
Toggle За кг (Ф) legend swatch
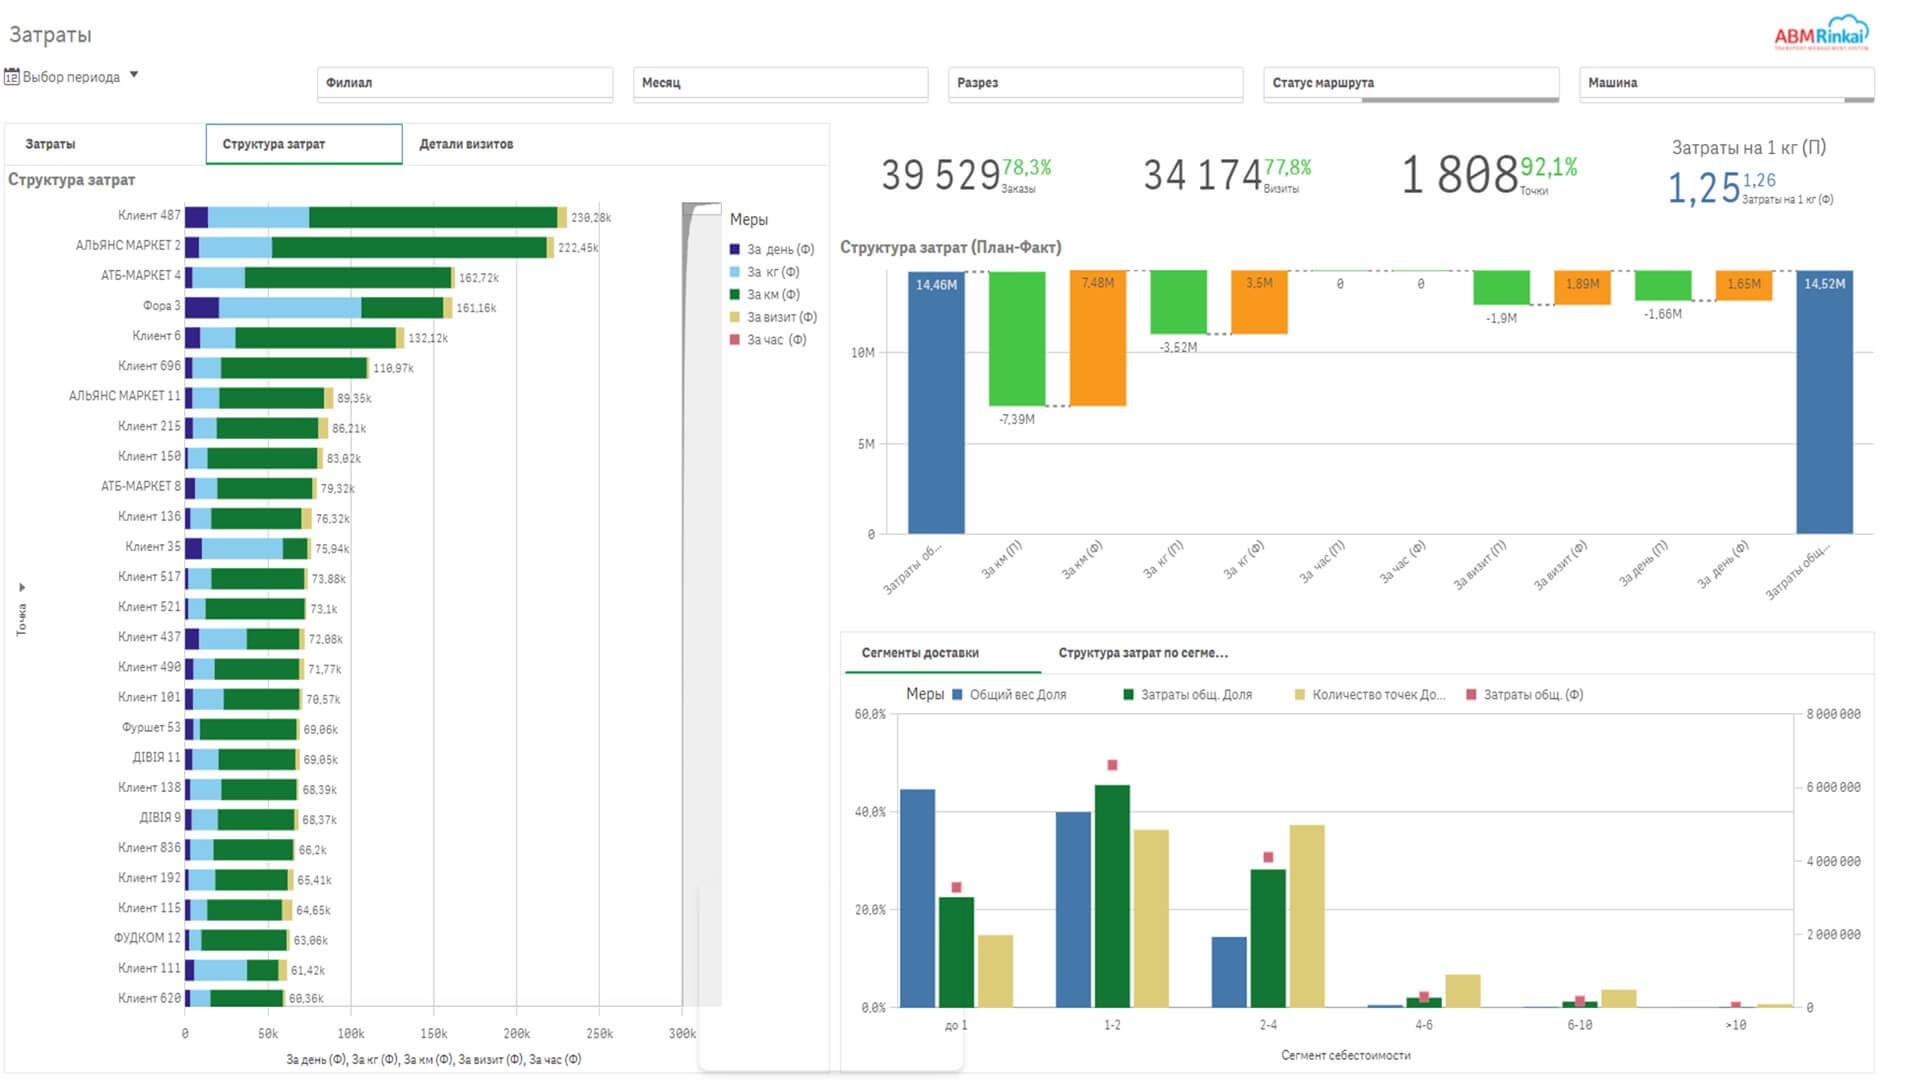coord(735,272)
